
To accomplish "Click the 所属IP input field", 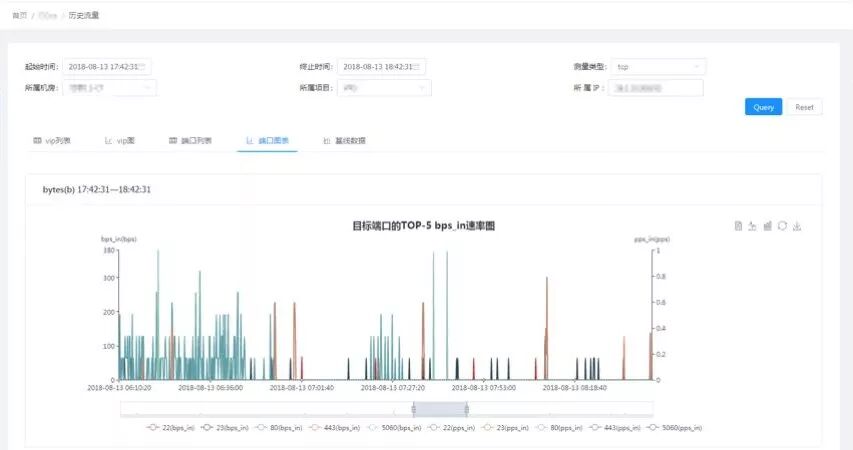I will pyautogui.click(x=656, y=88).
